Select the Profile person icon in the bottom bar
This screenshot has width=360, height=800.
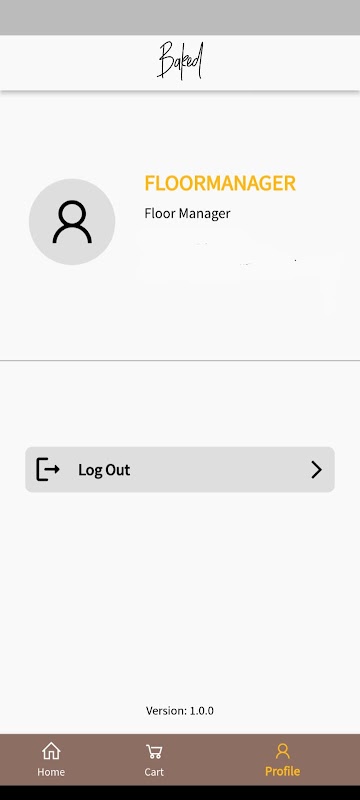point(282,751)
